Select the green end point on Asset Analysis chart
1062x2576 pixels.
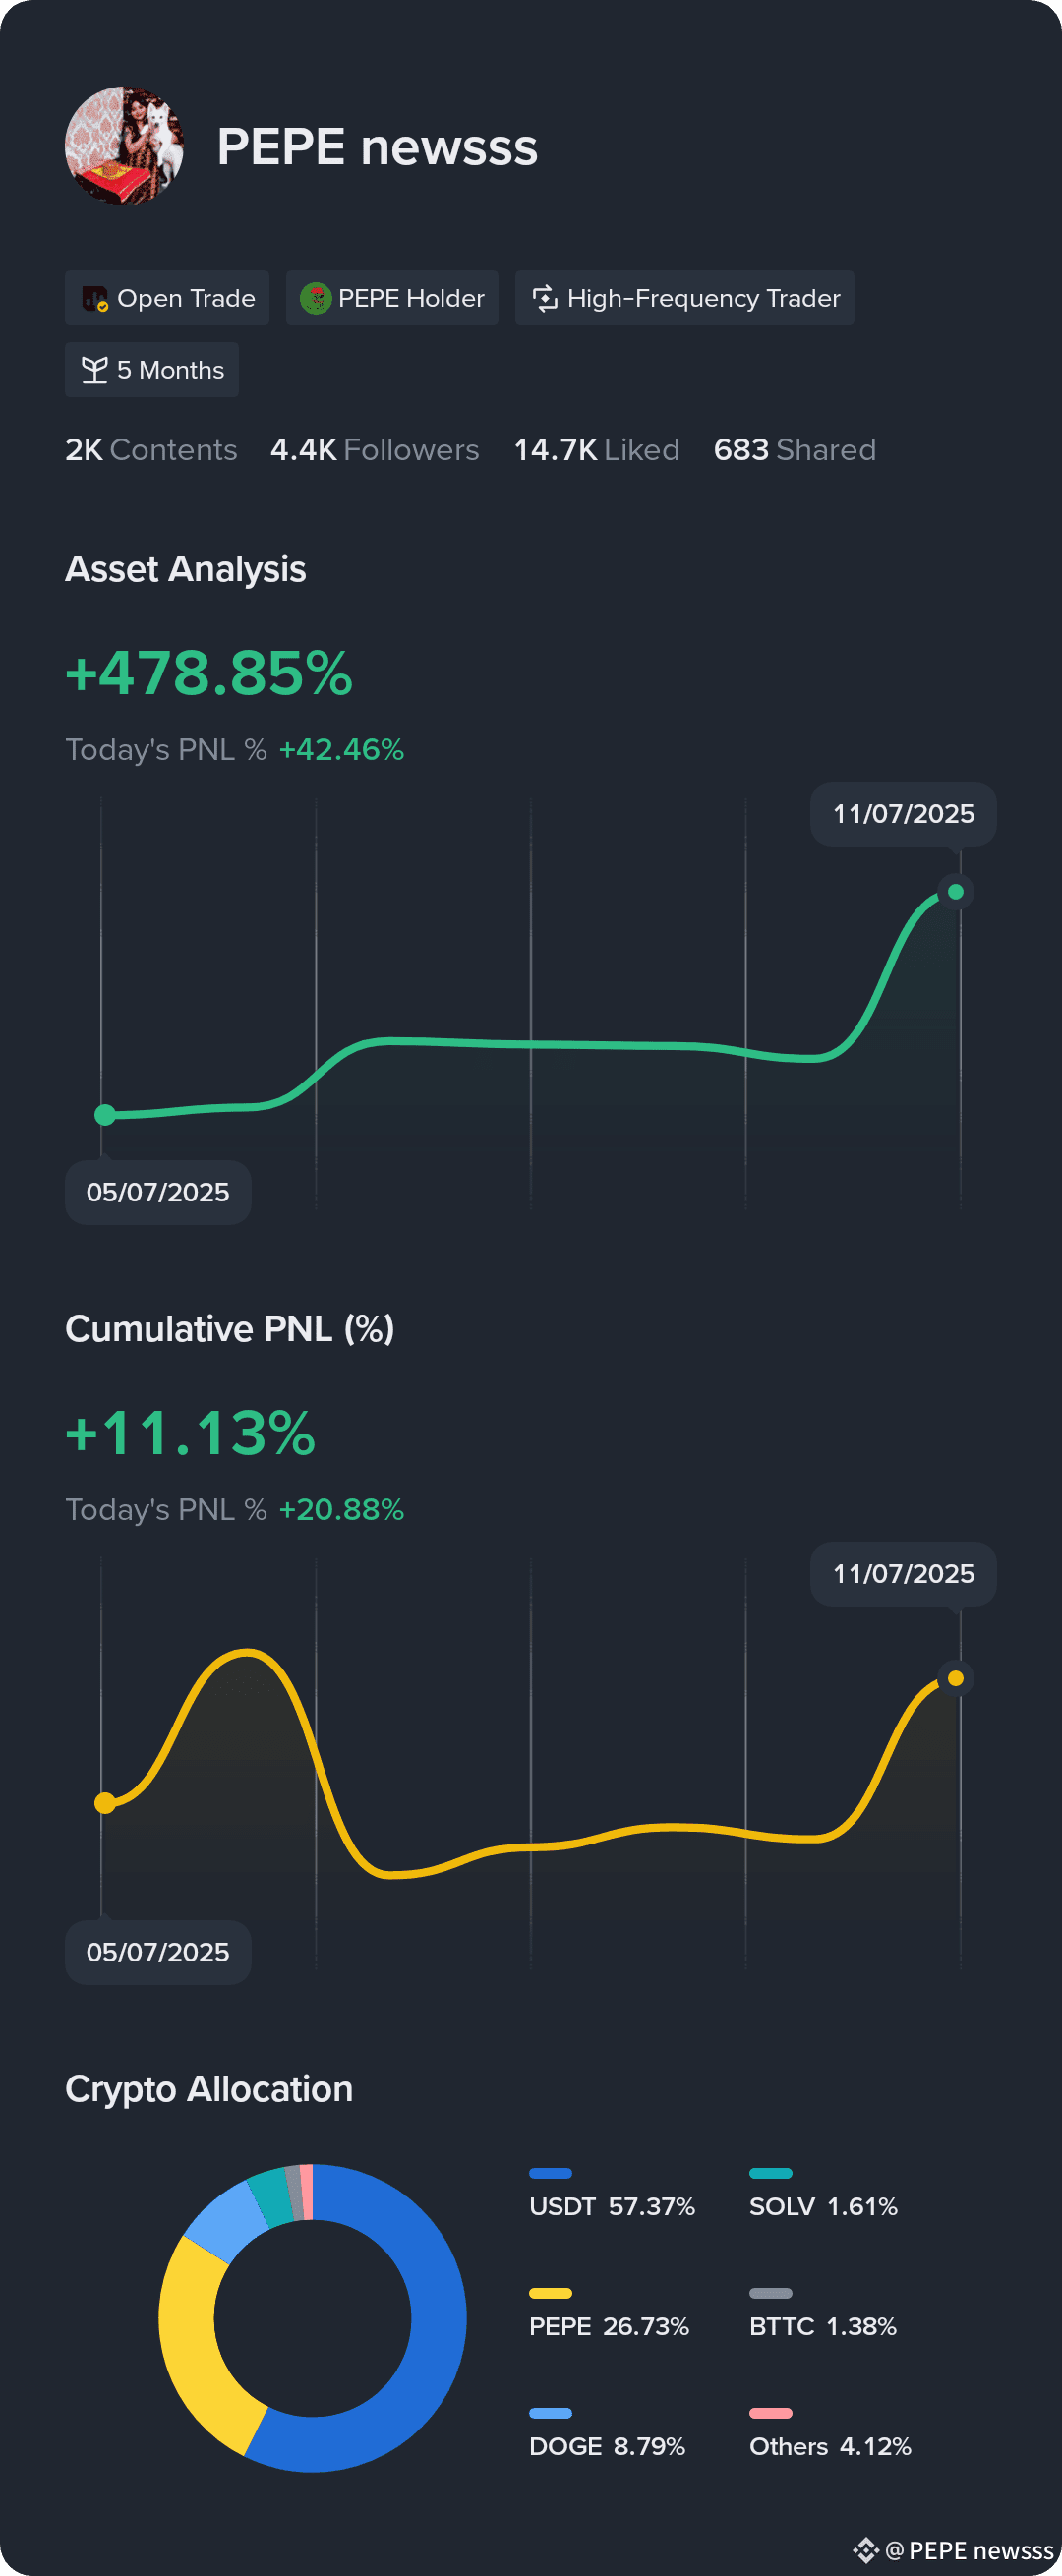pyautogui.click(x=956, y=892)
